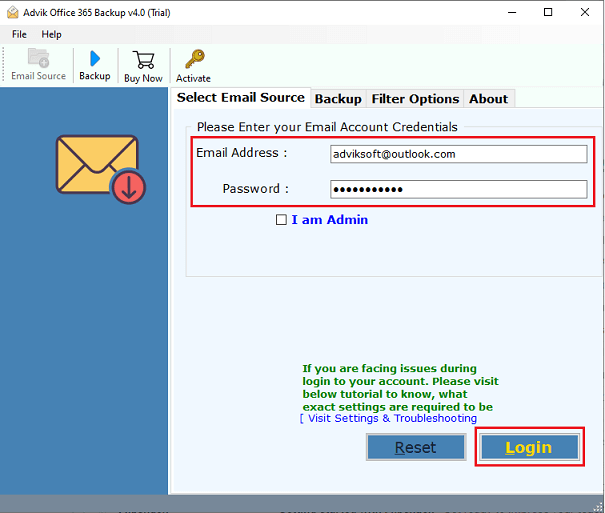The height and width of the screenshot is (513, 605).
Task: Enable the I am Admin checkbox
Action: (x=281, y=220)
